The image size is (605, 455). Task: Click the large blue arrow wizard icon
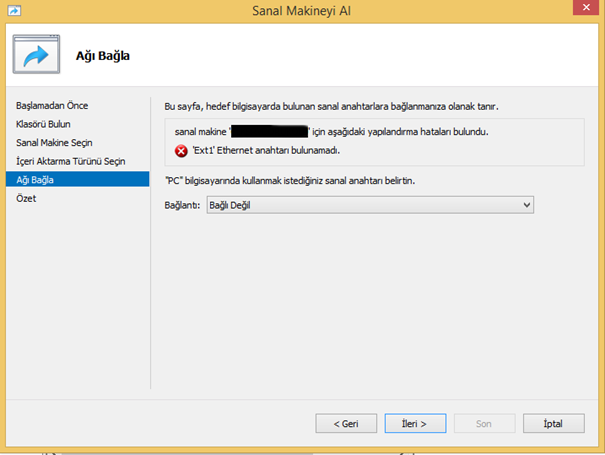[36, 54]
